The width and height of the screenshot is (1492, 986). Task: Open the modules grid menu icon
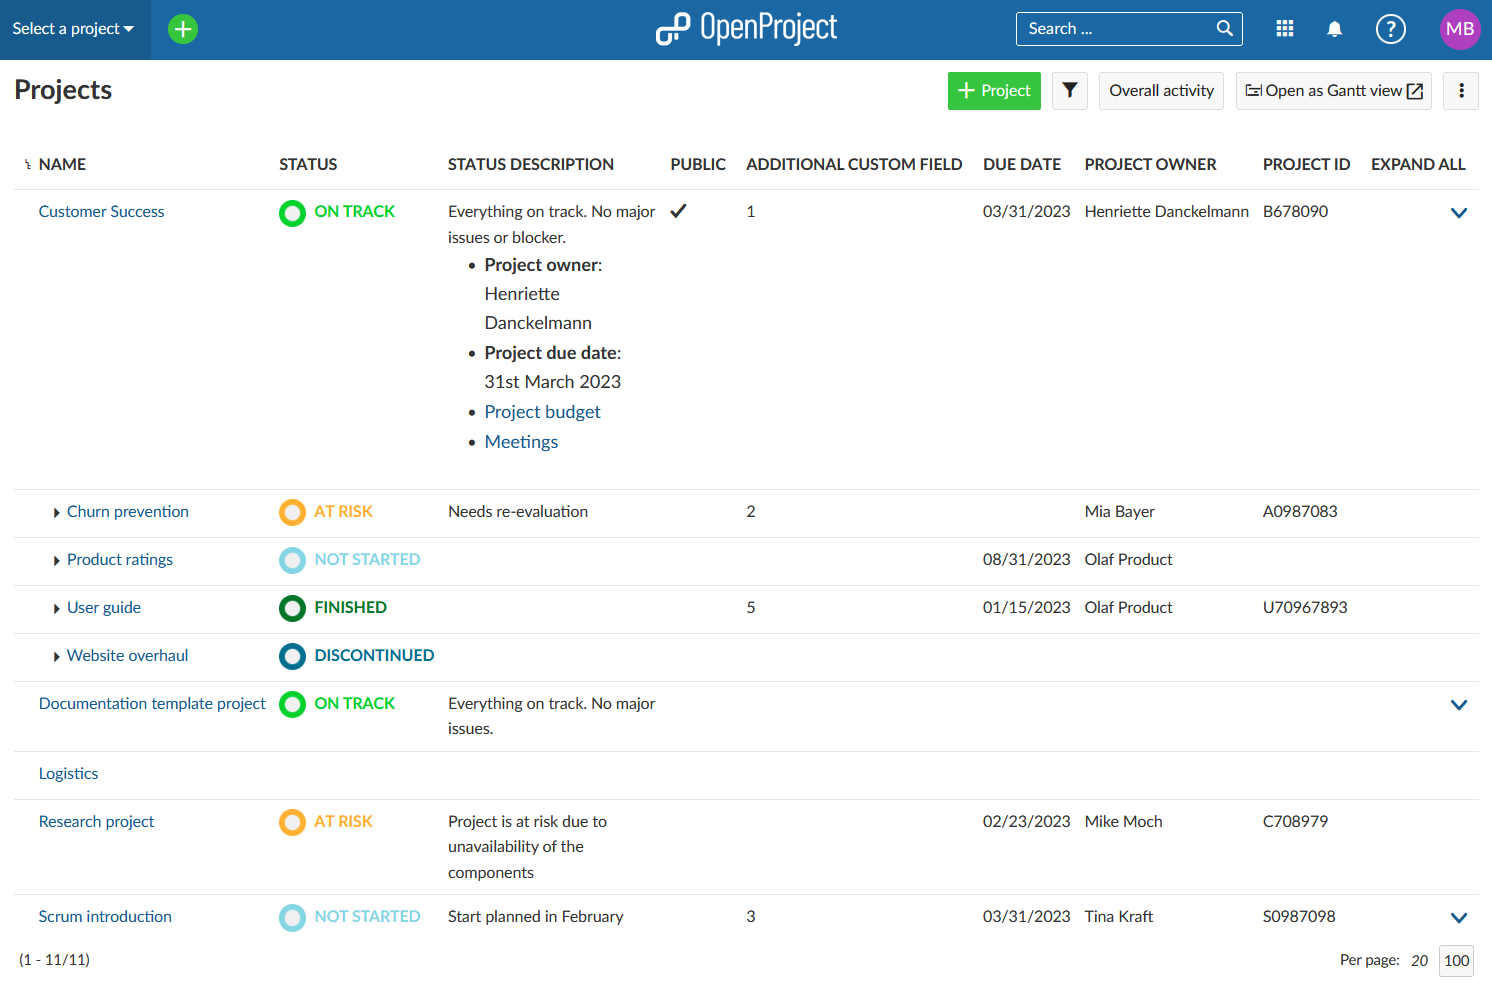click(x=1285, y=29)
